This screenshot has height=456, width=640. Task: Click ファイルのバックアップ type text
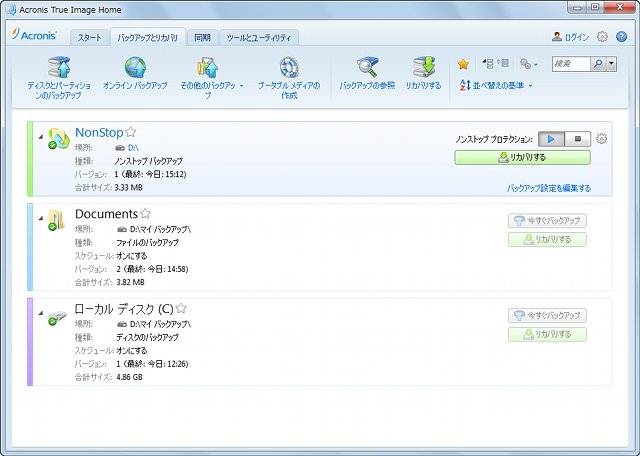click(x=147, y=242)
